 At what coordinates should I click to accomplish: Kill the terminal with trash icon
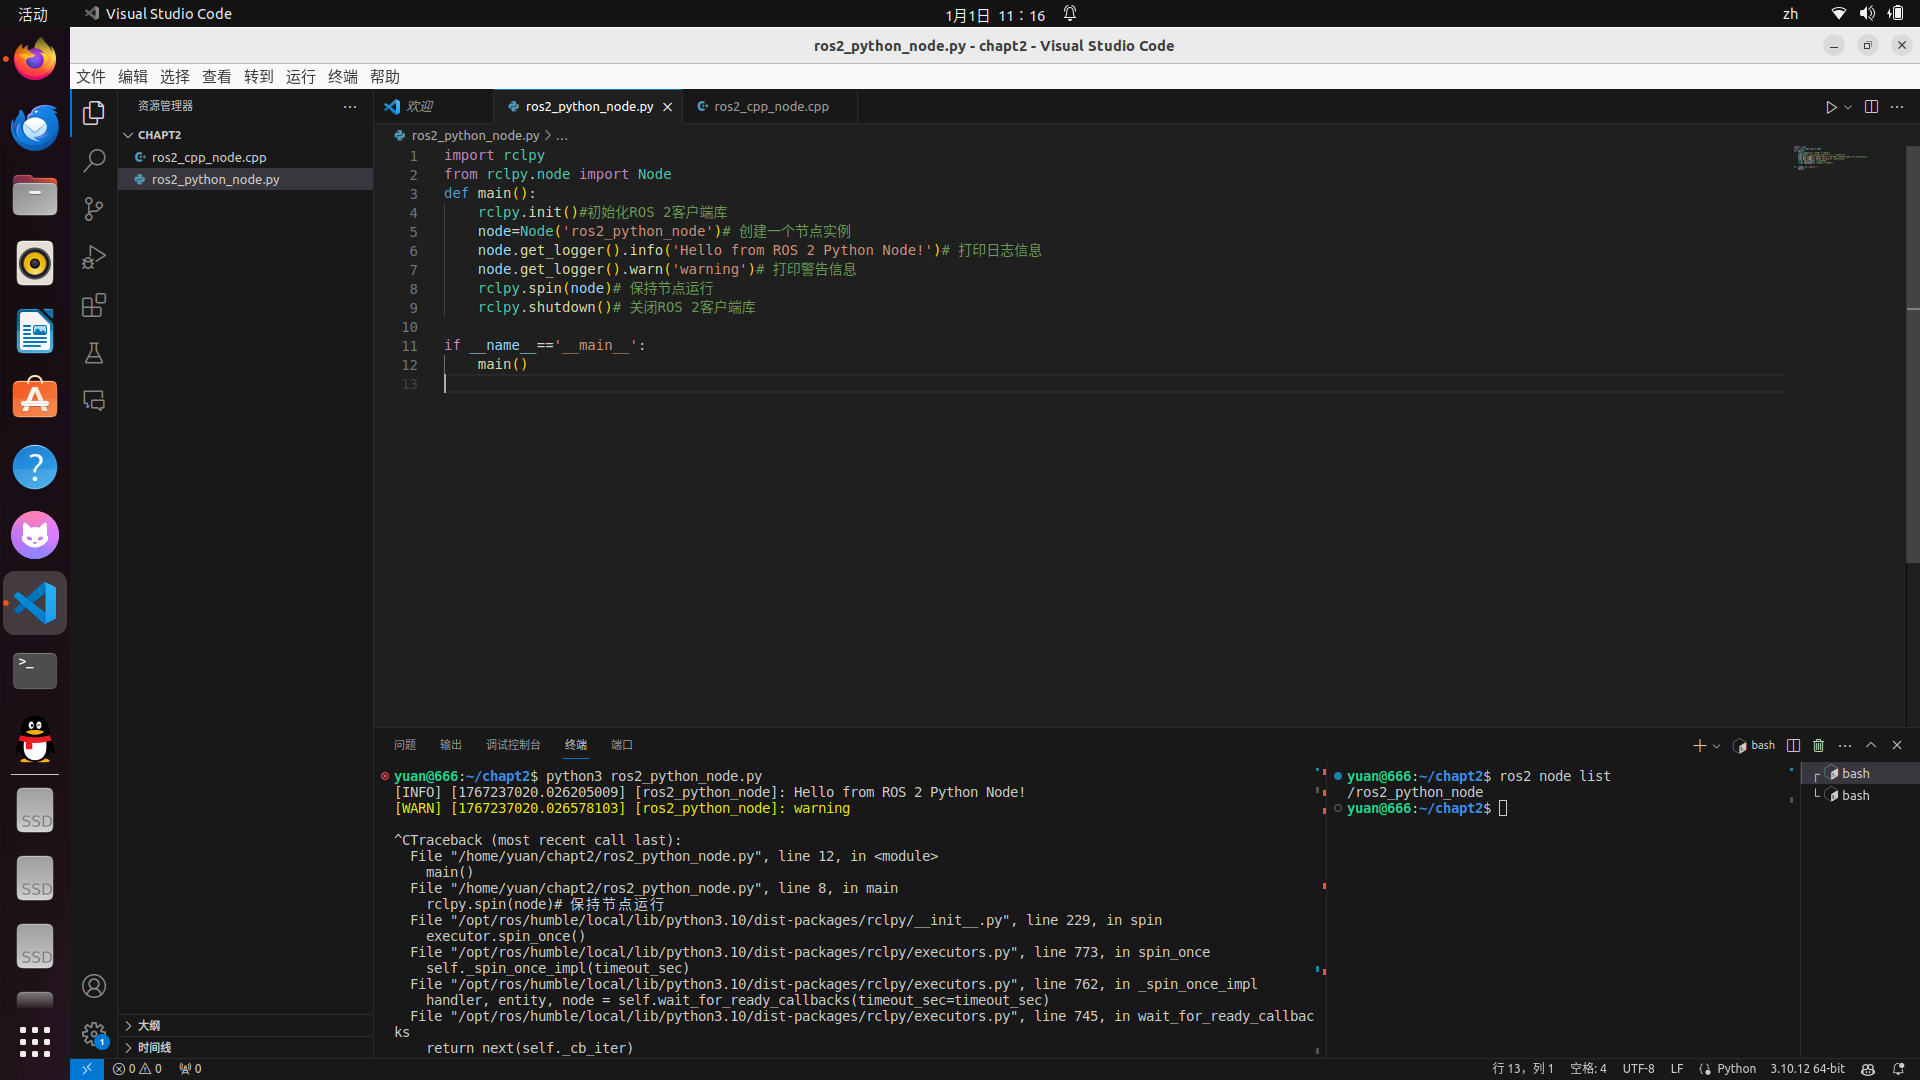pos(1819,745)
